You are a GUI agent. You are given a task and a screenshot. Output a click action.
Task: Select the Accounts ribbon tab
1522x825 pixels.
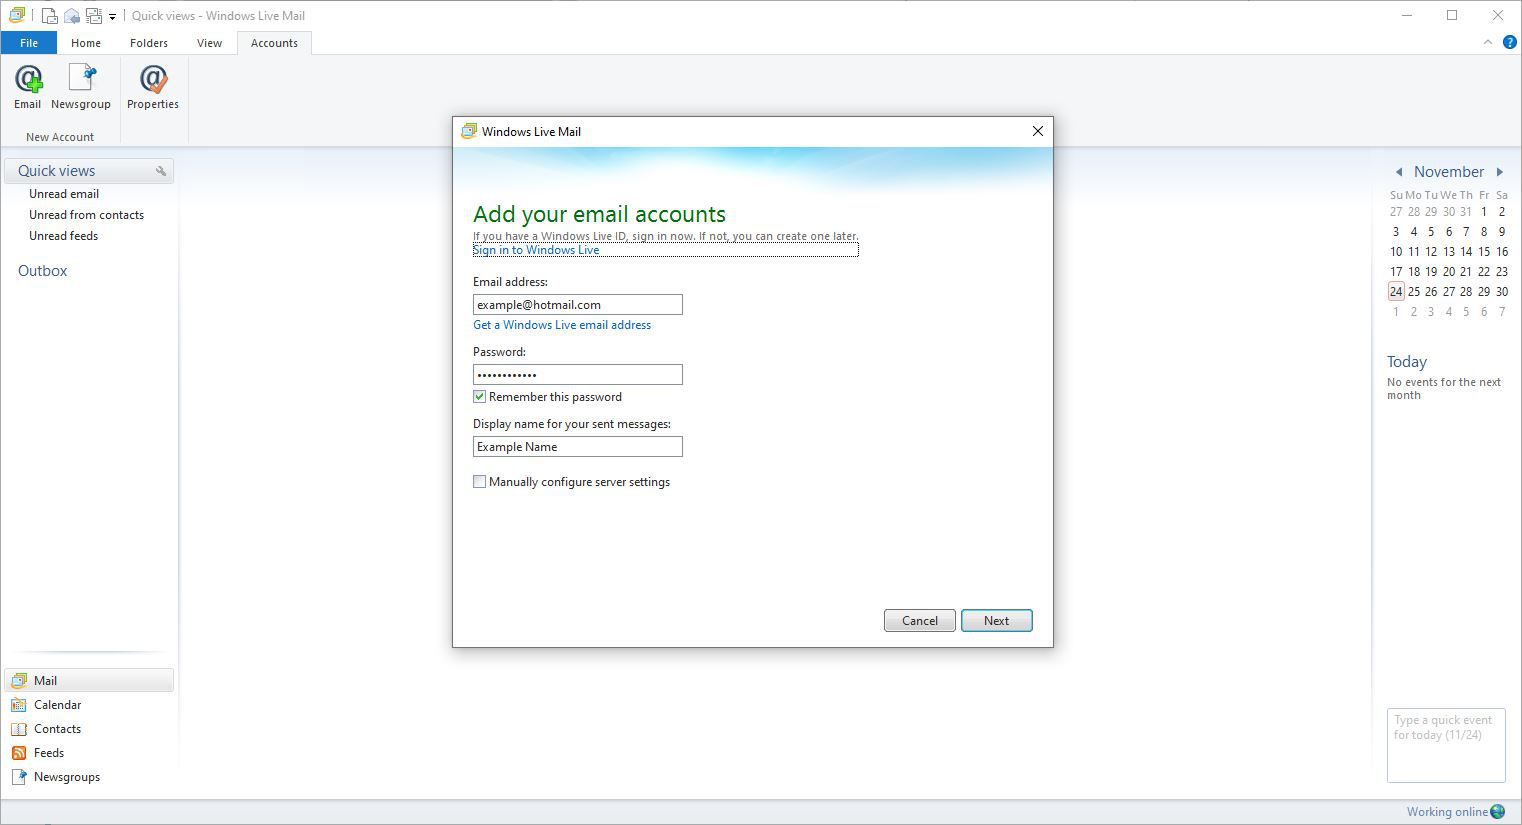click(274, 43)
